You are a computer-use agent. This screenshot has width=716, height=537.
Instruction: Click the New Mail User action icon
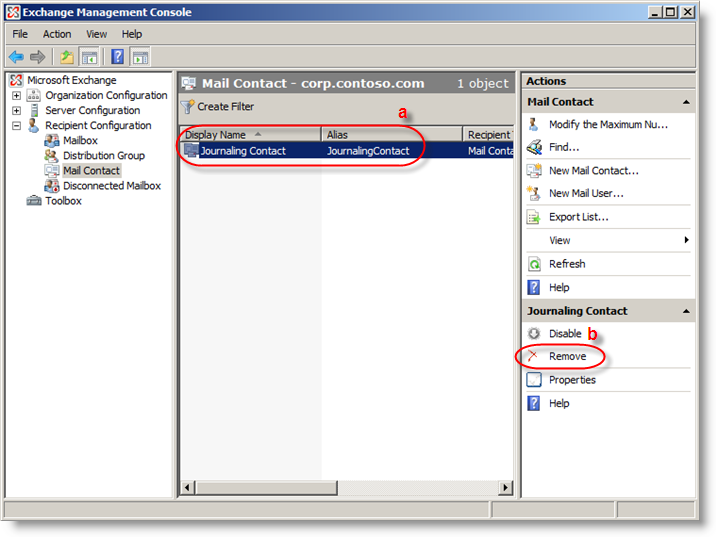coord(534,194)
